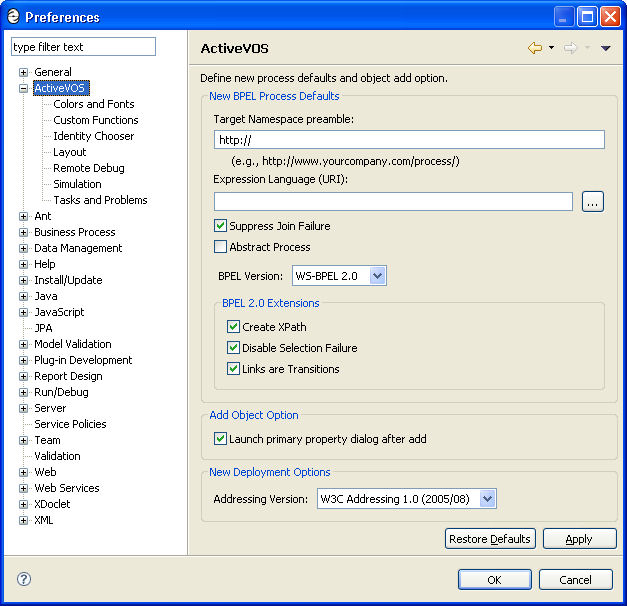Viewport: 627px width, 606px height.
Task: Select ActiveVOS tree item
Action: (x=60, y=88)
